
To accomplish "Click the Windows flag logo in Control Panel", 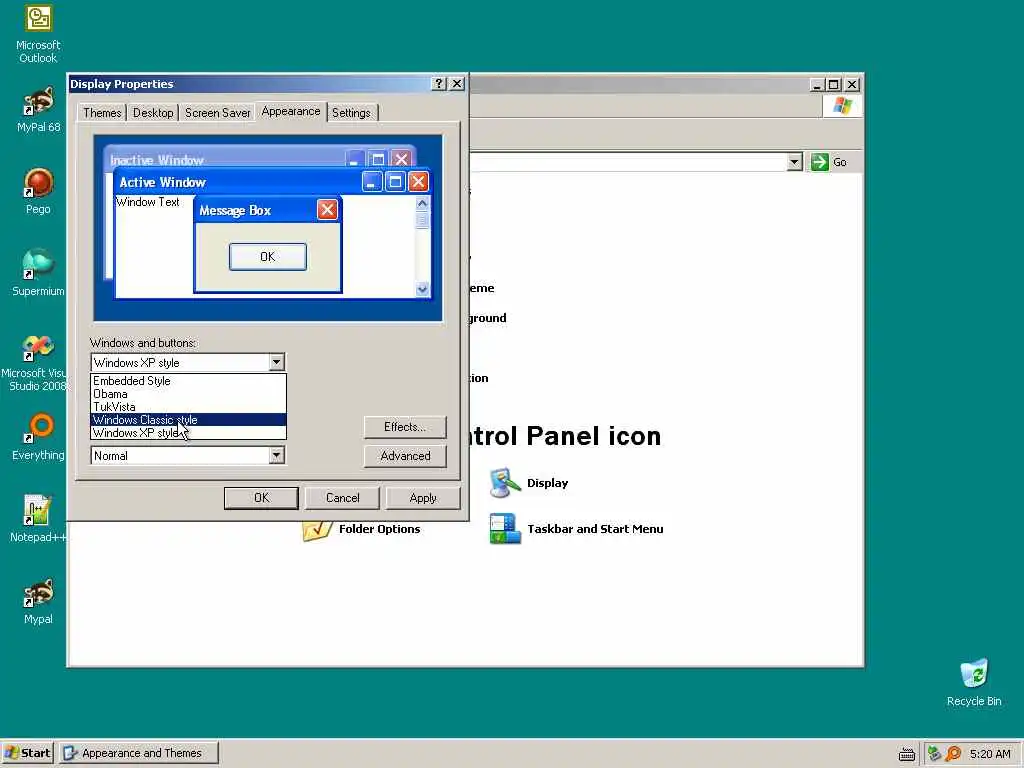I will pos(842,106).
